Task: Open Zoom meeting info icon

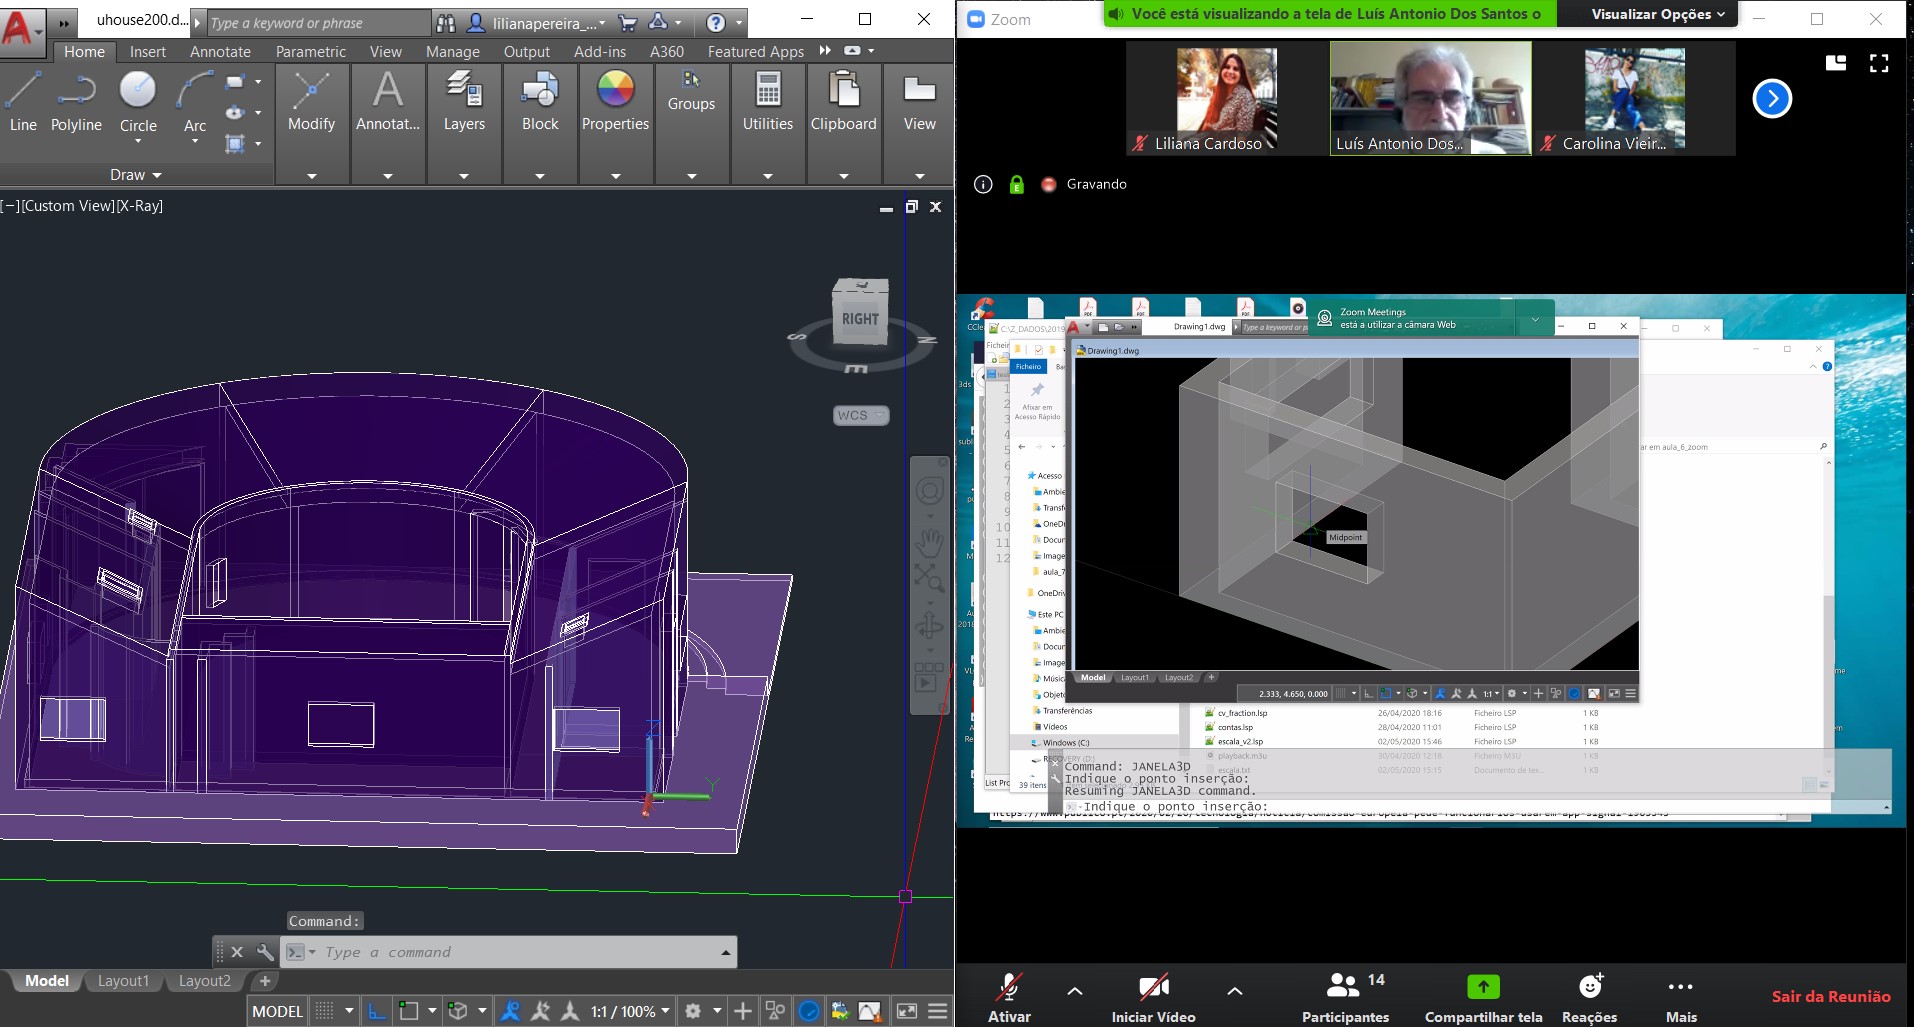Action: tap(983, 184)
